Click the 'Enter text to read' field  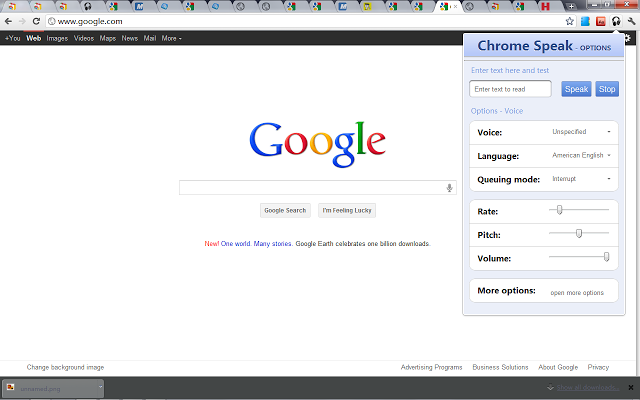pyautogui.click(x=511, y=89)
